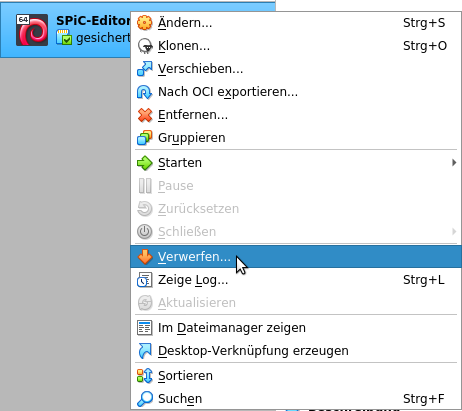The image size is (462, 411).
Task: Click the orange gear icon beside Ändern
Action: click(x=145, y=23)
